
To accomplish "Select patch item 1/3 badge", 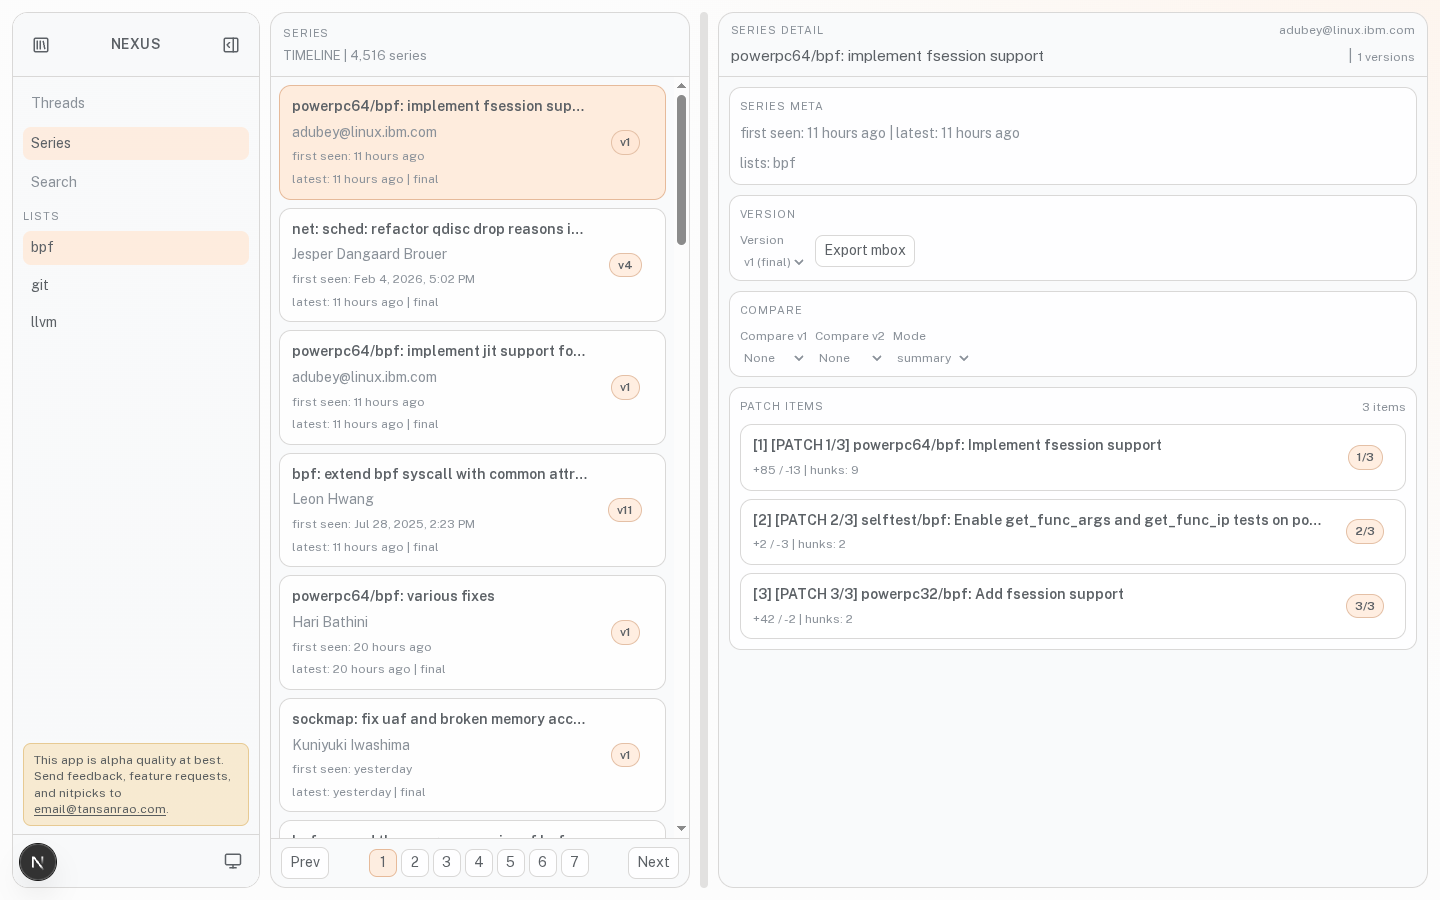I will (x=1365, y=457).
